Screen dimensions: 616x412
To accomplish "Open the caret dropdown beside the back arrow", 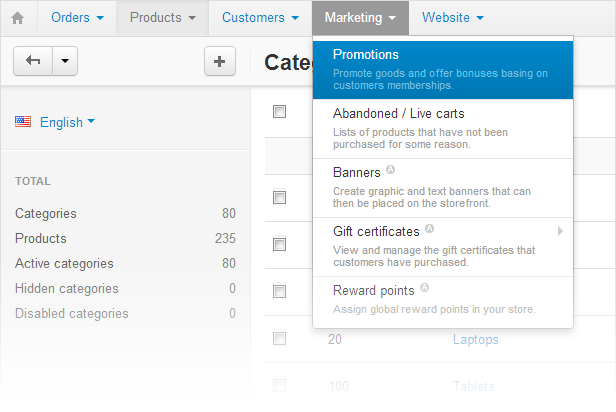I will click(x=64, y=61).
